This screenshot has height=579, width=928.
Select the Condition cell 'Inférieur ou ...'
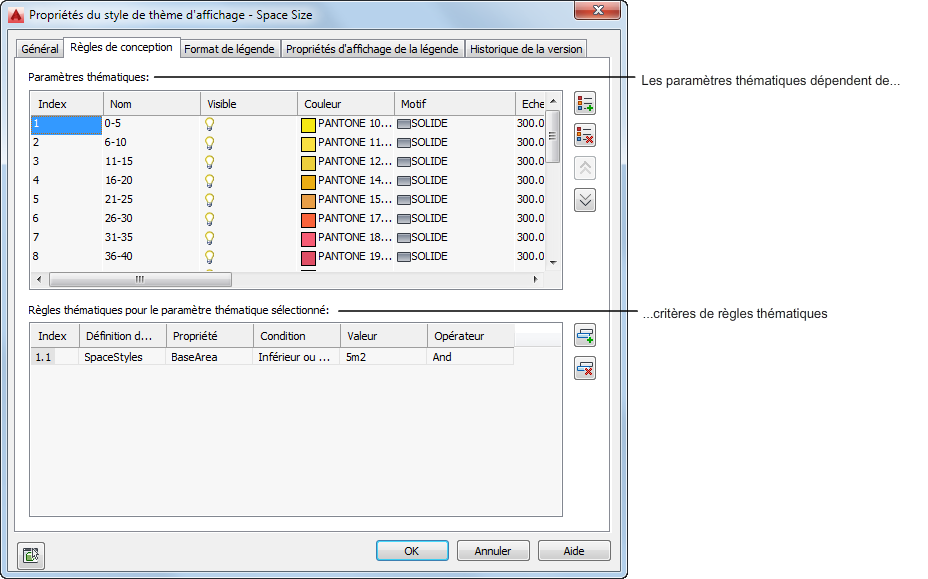[297, 357]
